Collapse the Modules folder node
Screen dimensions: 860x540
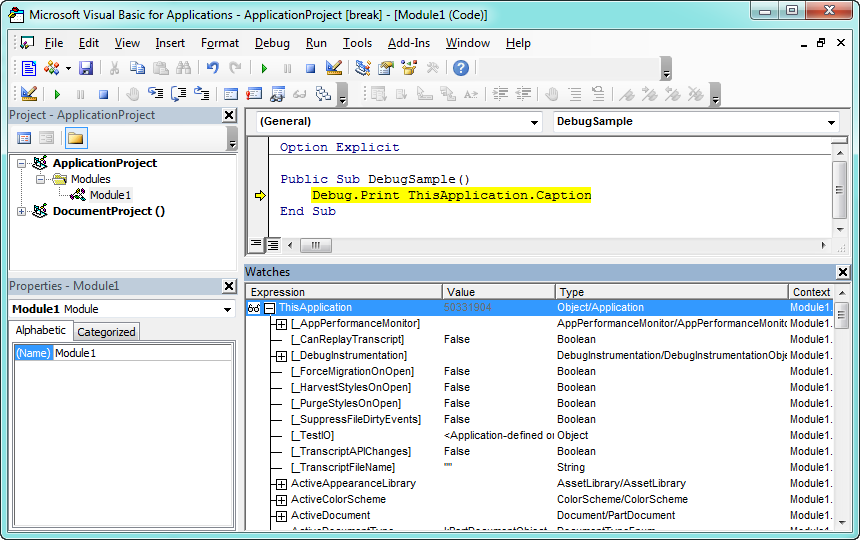click(40, 179)
